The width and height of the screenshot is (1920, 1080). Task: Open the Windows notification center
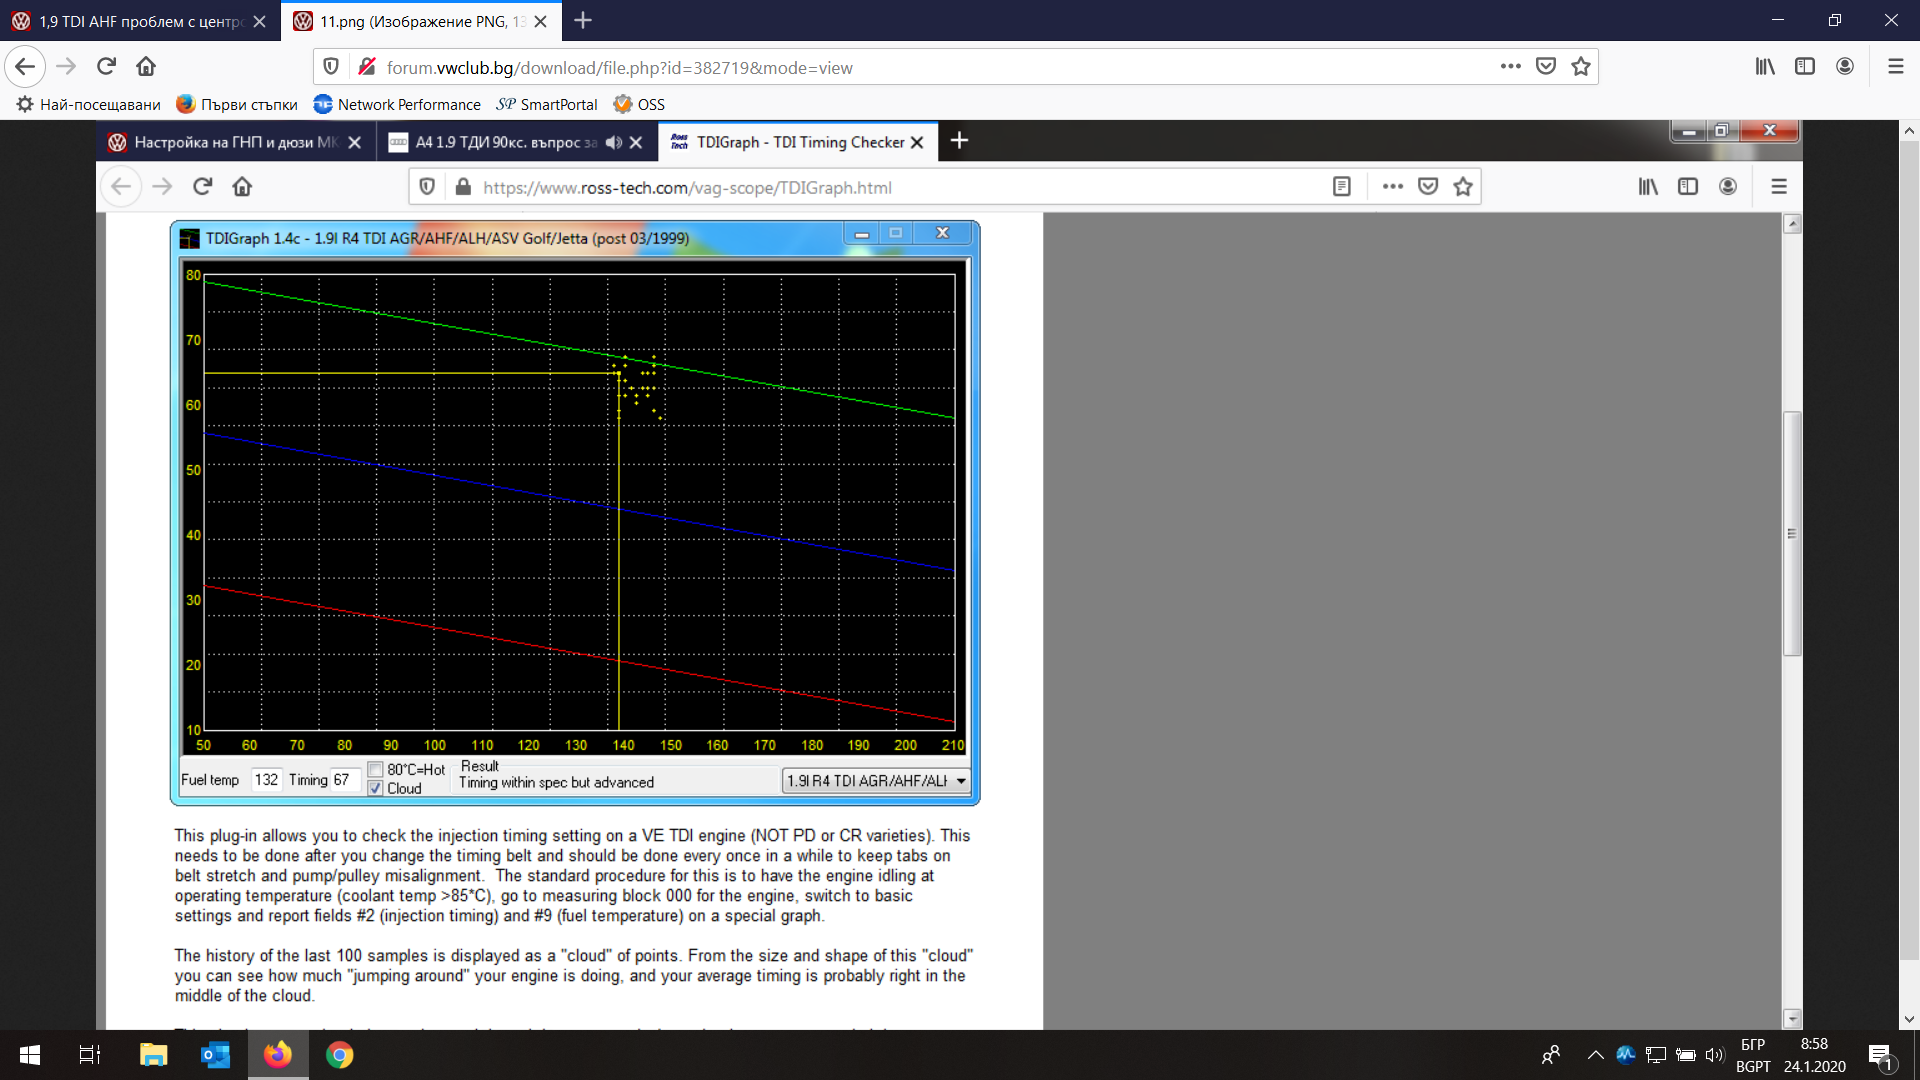[x=1880, y=1055]
